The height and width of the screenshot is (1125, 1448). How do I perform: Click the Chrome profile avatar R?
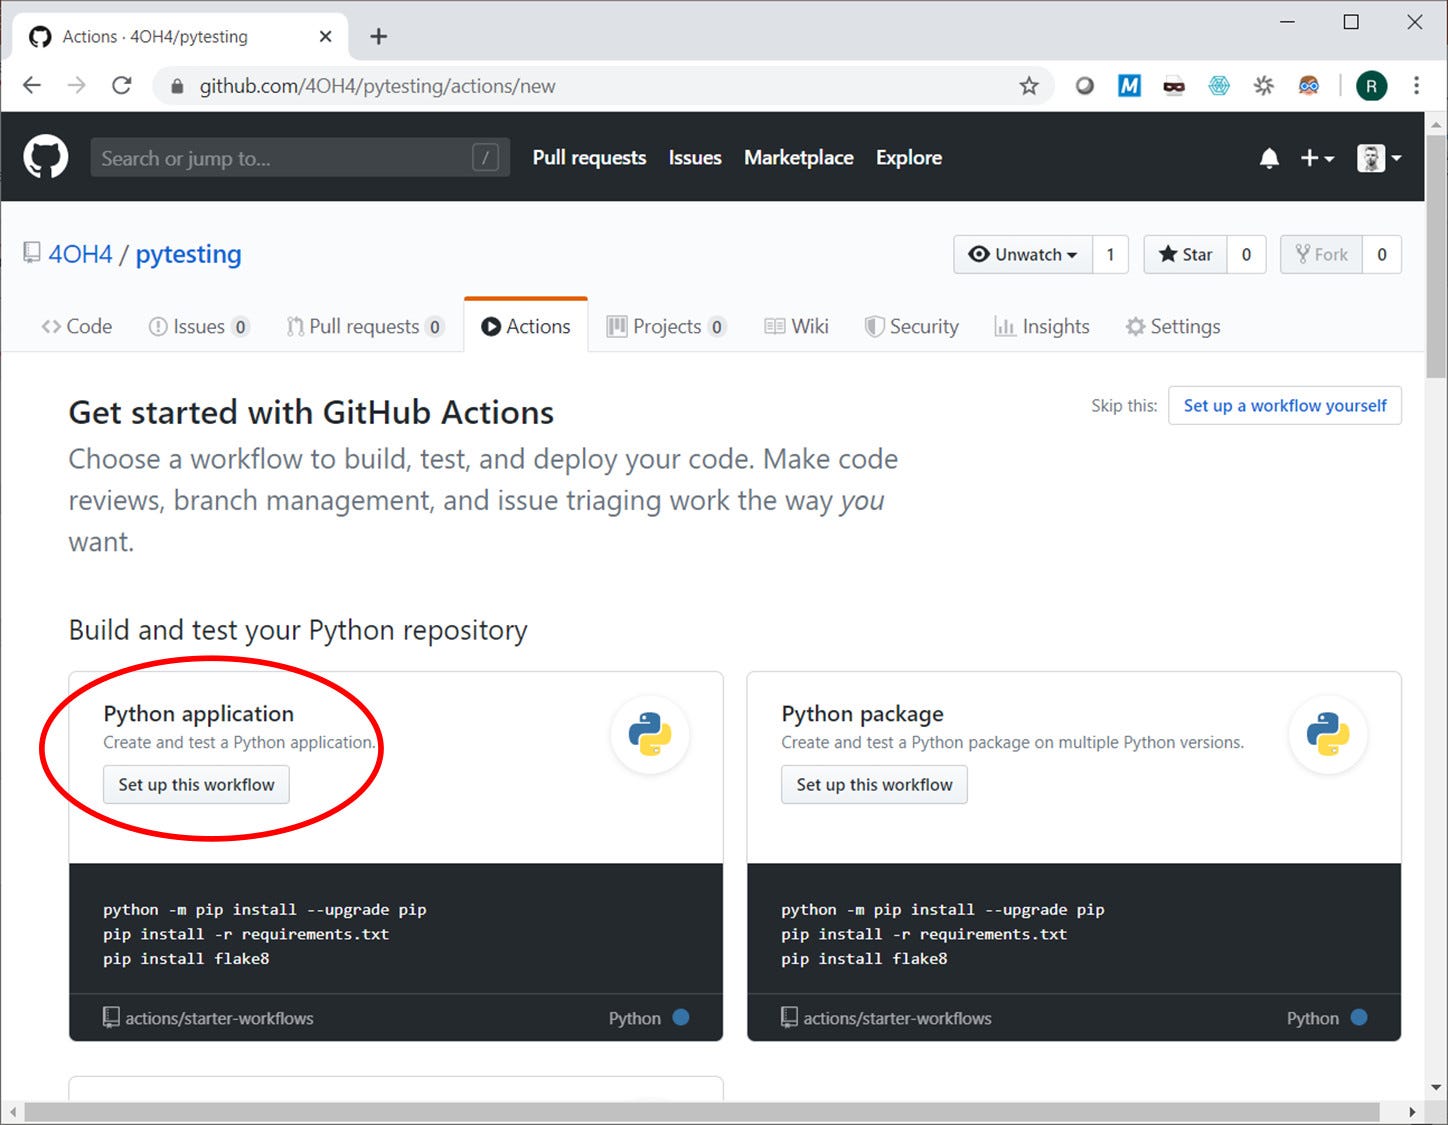point(1371,85)
